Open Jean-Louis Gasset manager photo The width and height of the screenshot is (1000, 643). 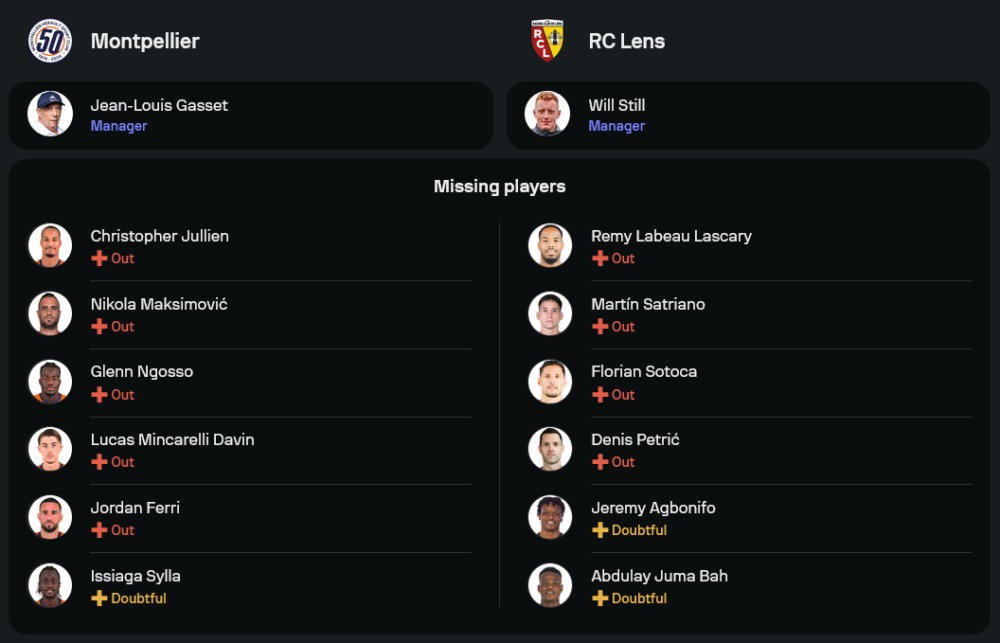click(50, 114)
